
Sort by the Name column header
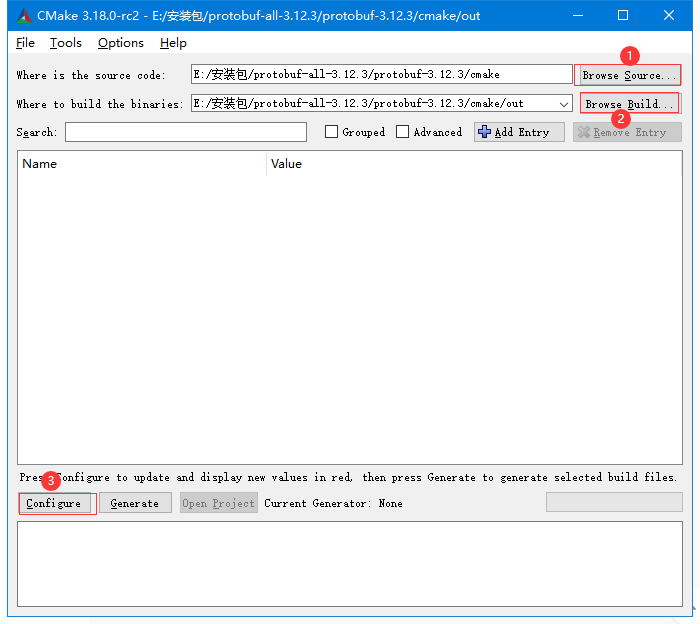pos(141,164)
